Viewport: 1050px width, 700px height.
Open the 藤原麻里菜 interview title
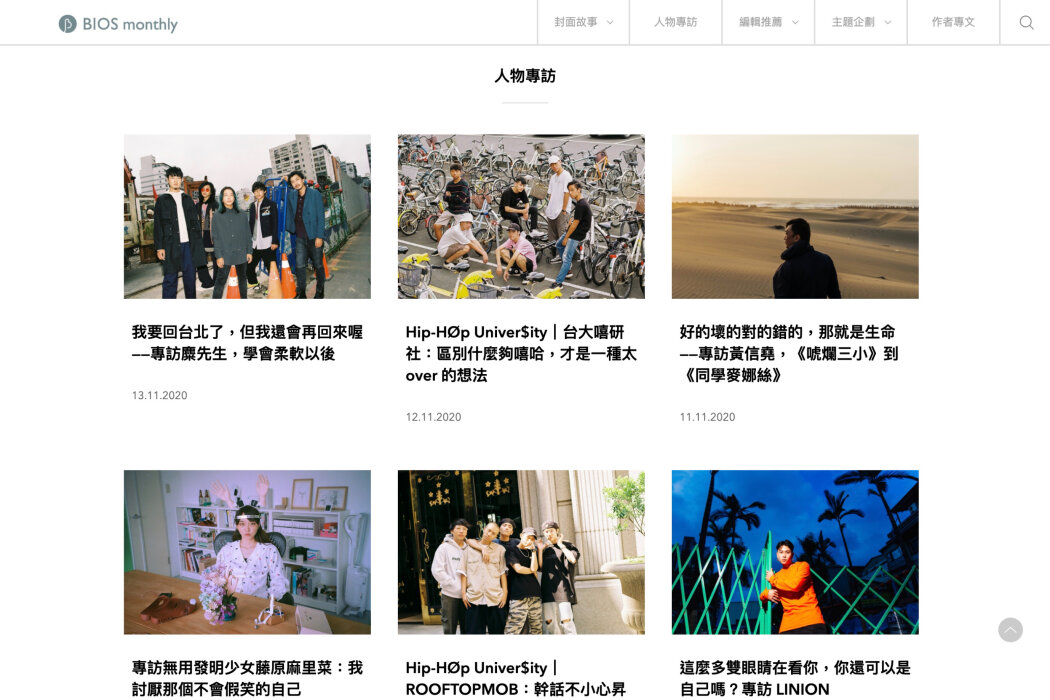(247, 678)
